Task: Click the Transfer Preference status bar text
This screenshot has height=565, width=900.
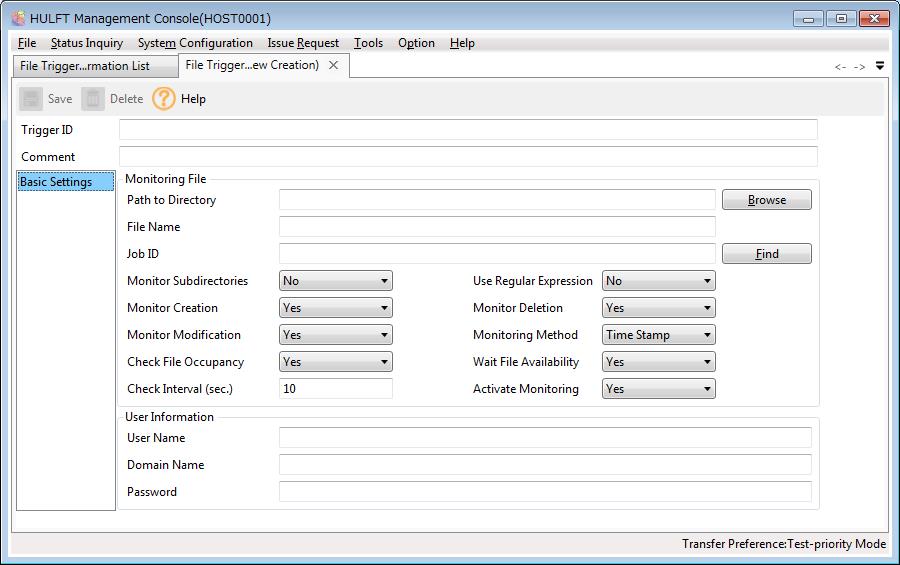Action: tap(784, 544)
